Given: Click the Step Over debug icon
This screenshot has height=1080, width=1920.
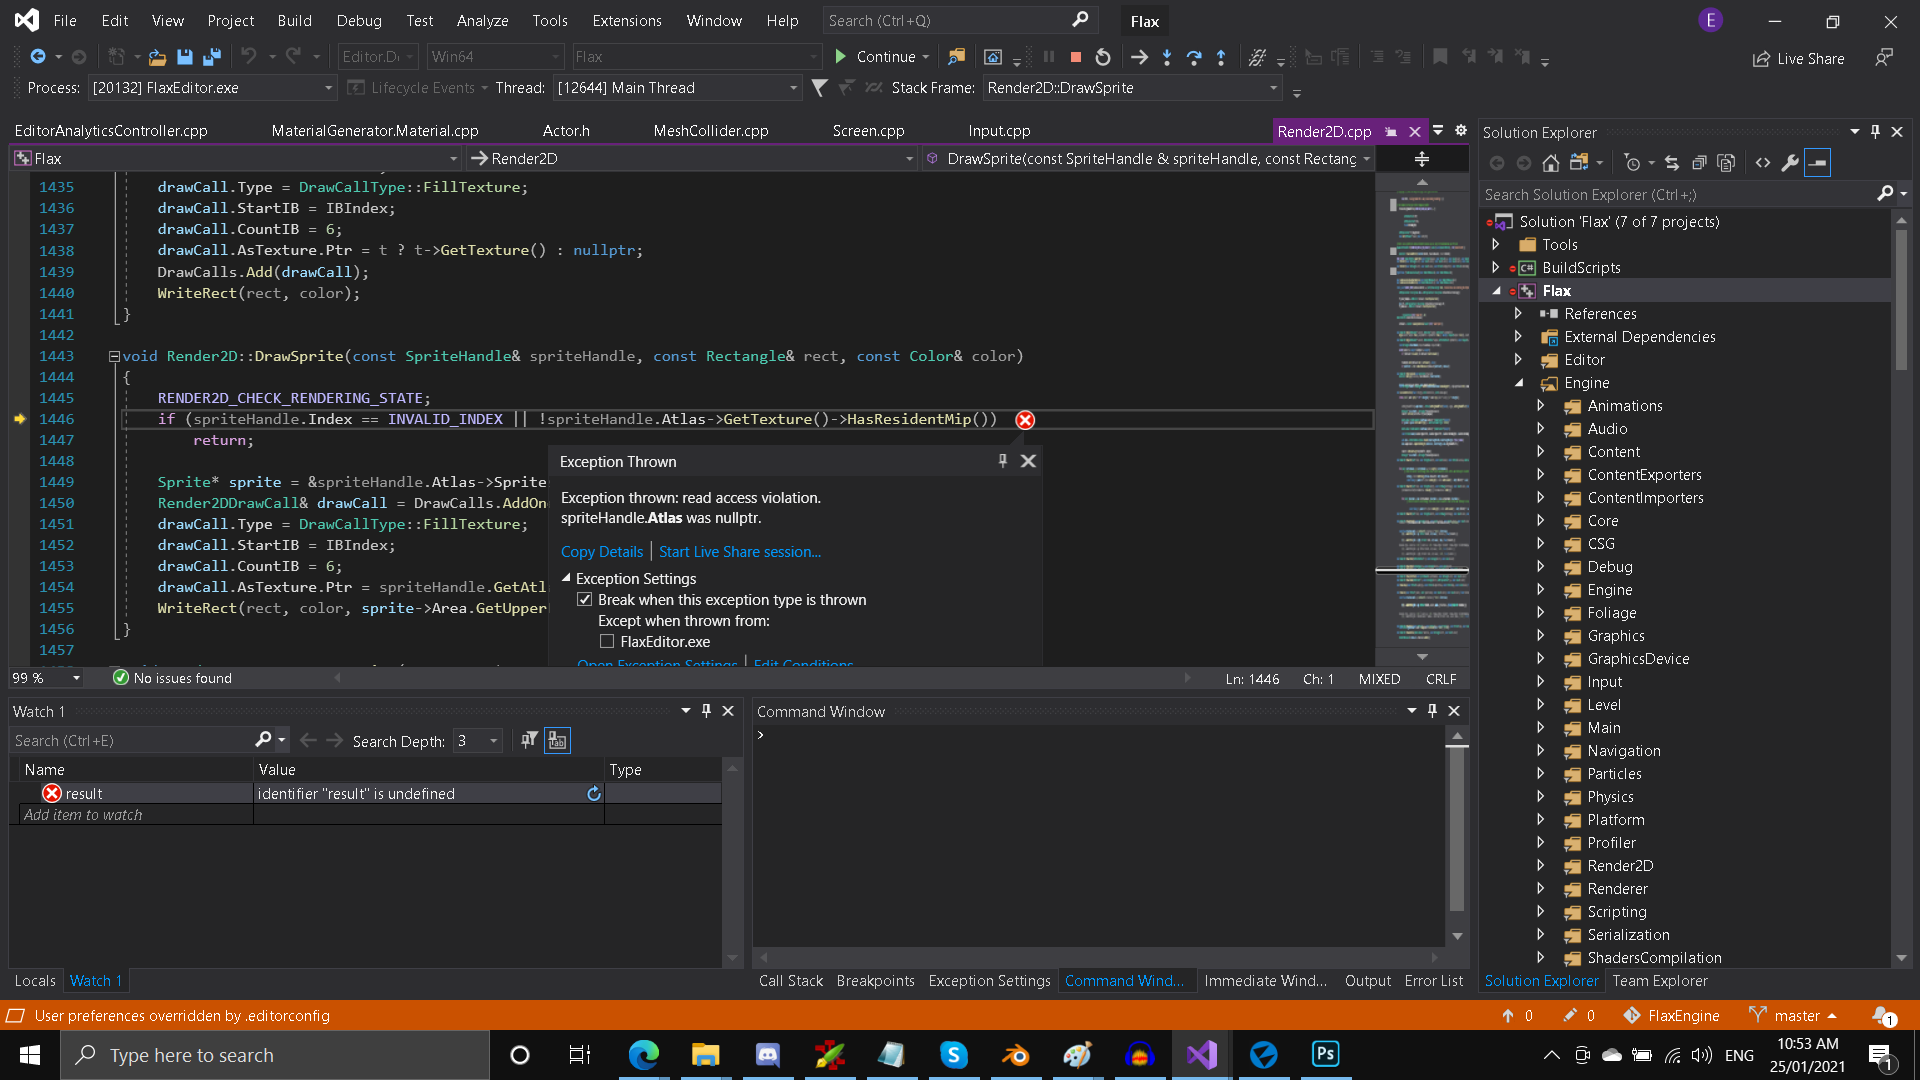Looking at the screenshot, I should pos(1195,57).
